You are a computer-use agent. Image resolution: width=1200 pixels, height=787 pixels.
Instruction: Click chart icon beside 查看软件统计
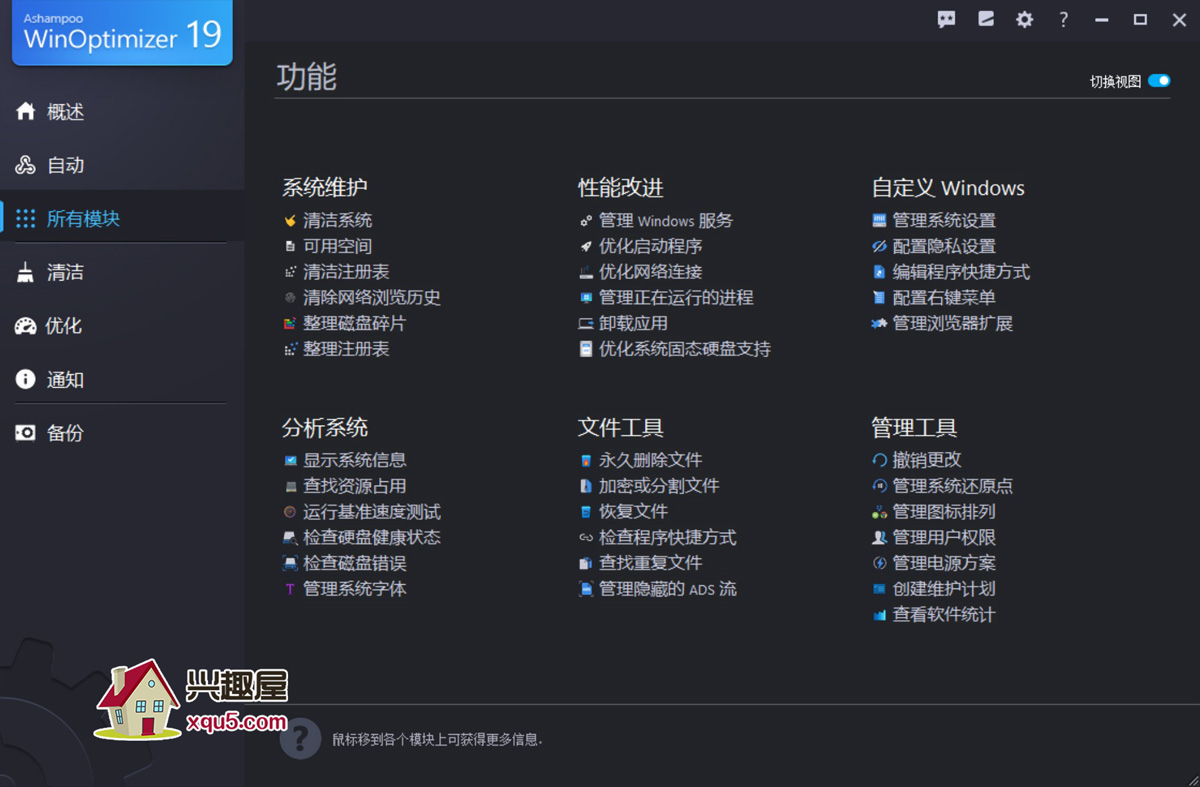click(x=879, y=615)
